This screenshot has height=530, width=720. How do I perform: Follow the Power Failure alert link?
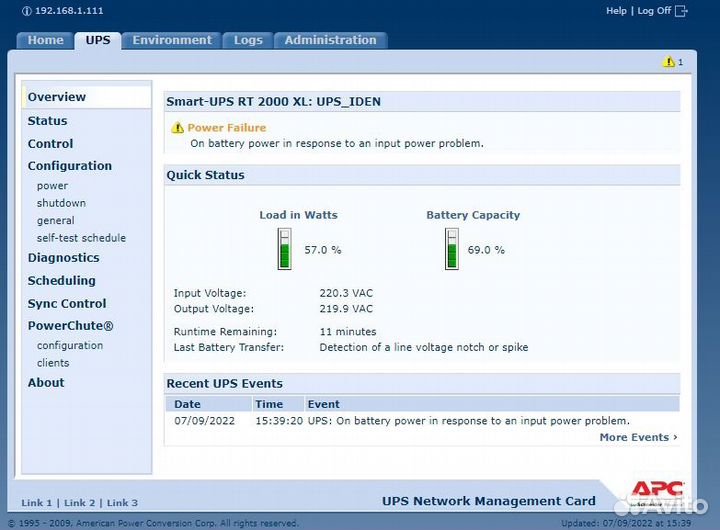(x=227, y=128)
